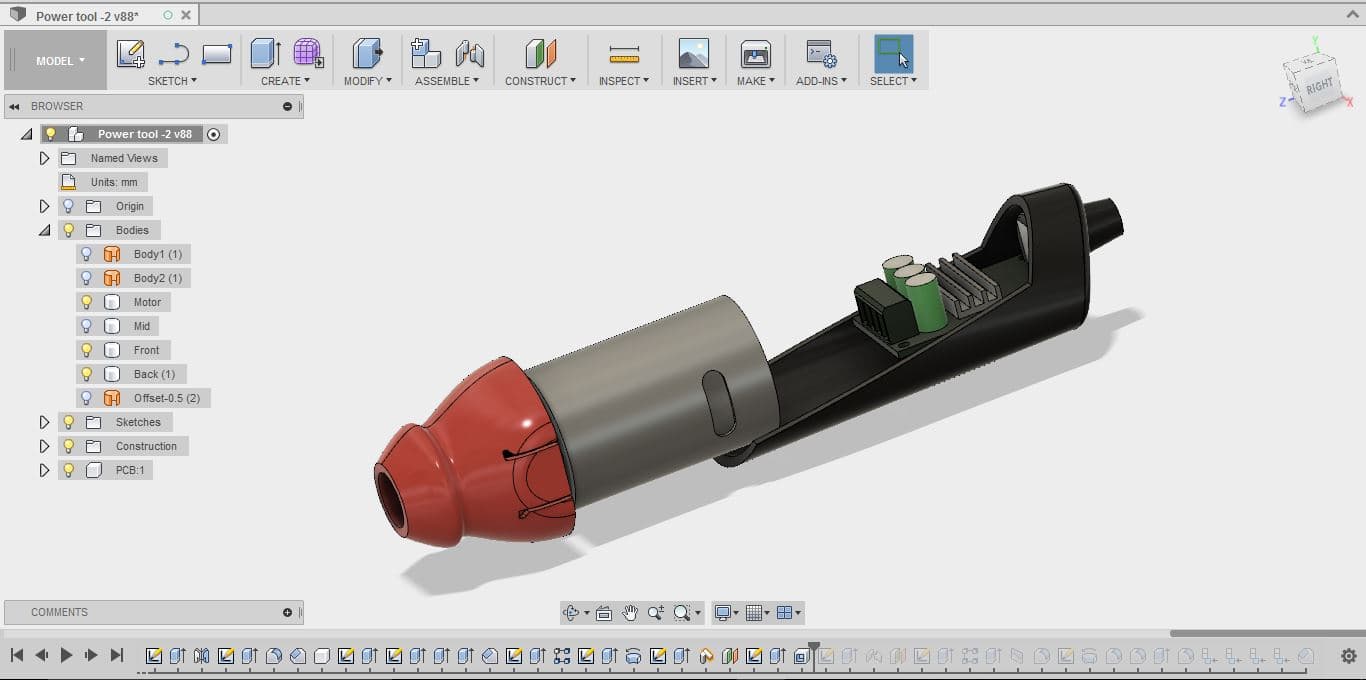1366x680 pixels.
Task: Open timeline settings gear
Action: click(x=1348, y=656)
